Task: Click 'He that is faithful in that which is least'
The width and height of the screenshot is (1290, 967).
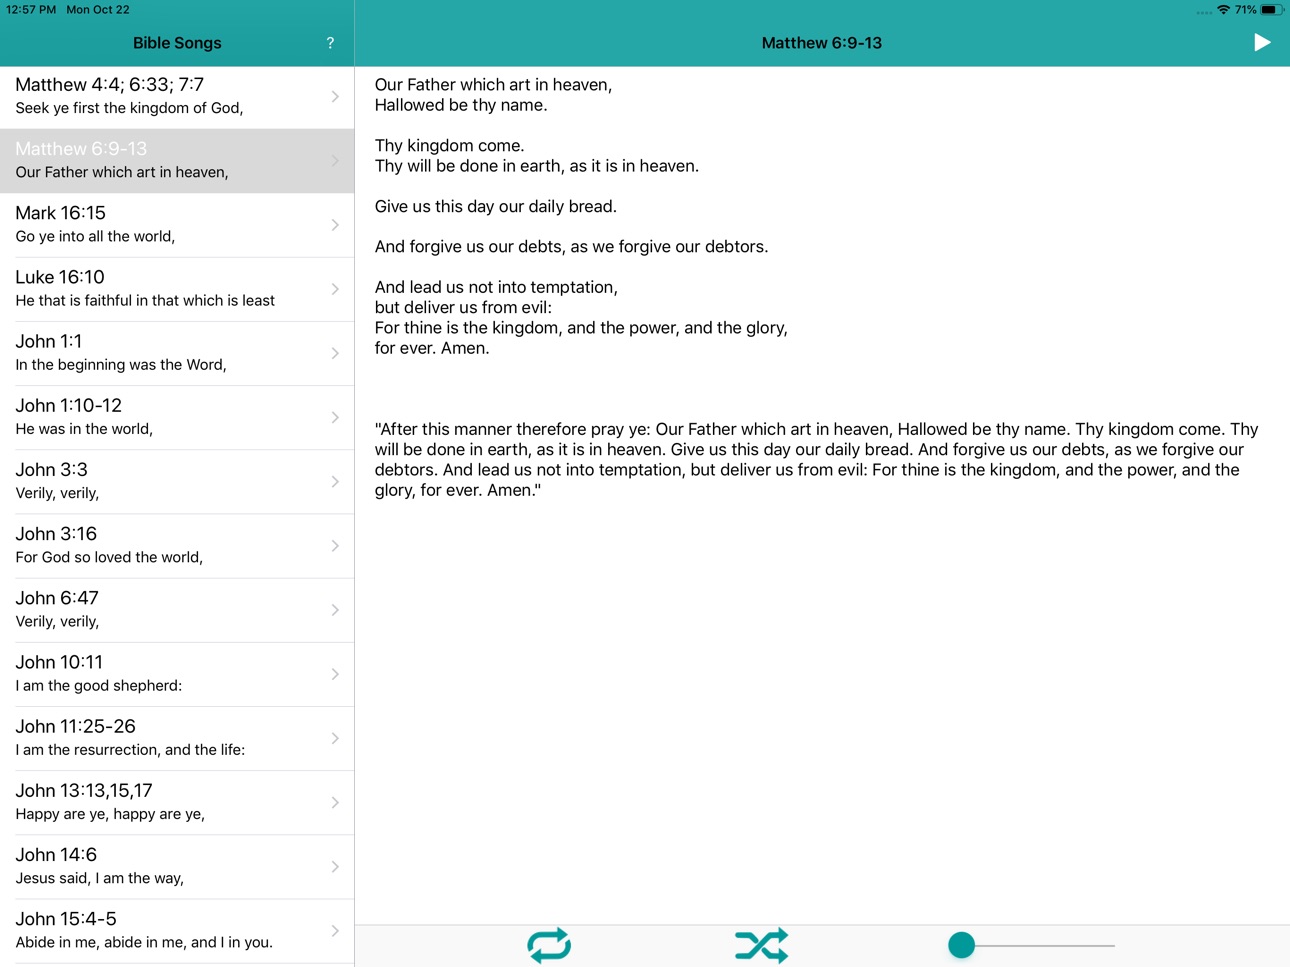Action: 145,300
